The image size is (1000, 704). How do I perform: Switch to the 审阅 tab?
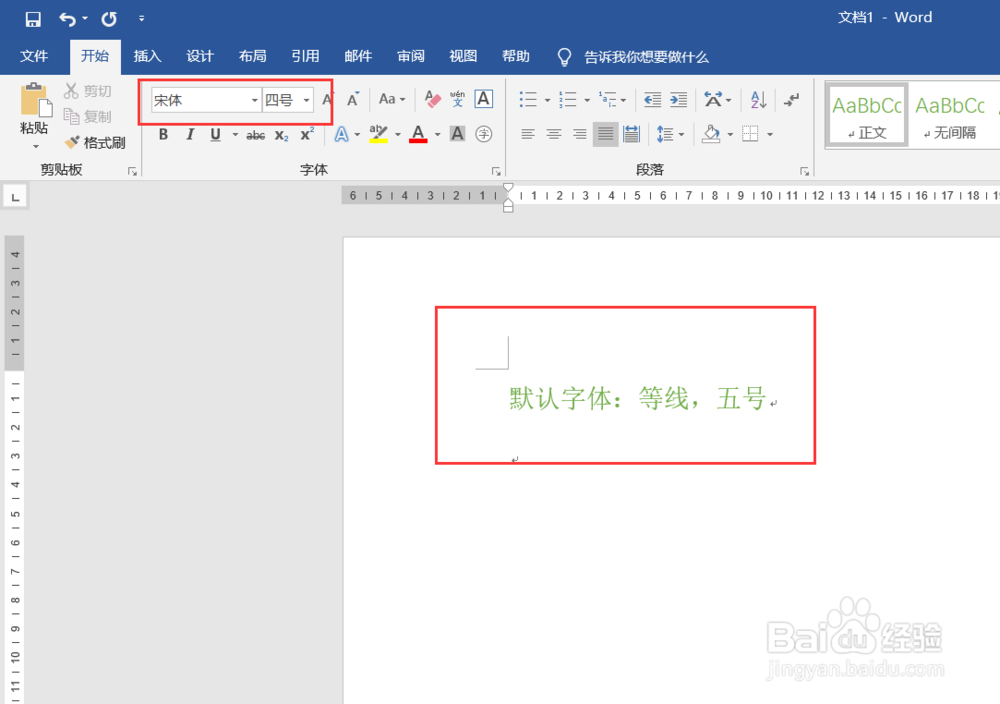pos(411,56)
